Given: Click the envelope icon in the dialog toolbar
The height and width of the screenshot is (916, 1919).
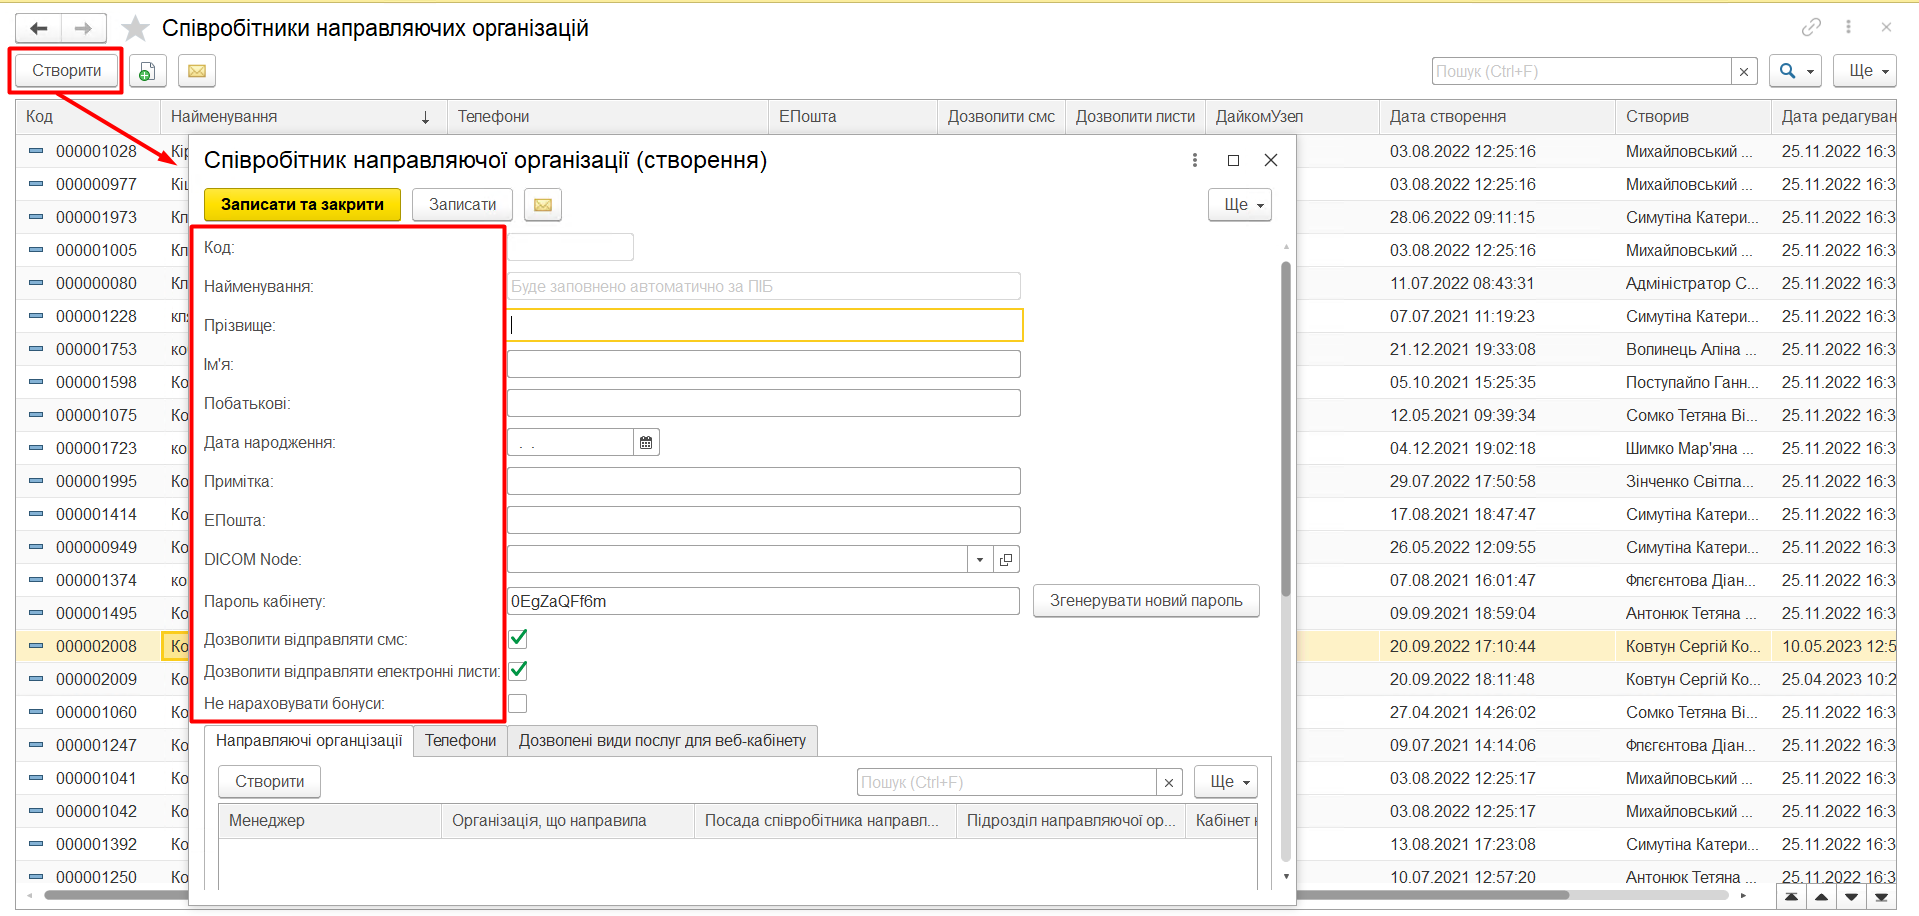Looking at the screenshot, I should [542, 205].
